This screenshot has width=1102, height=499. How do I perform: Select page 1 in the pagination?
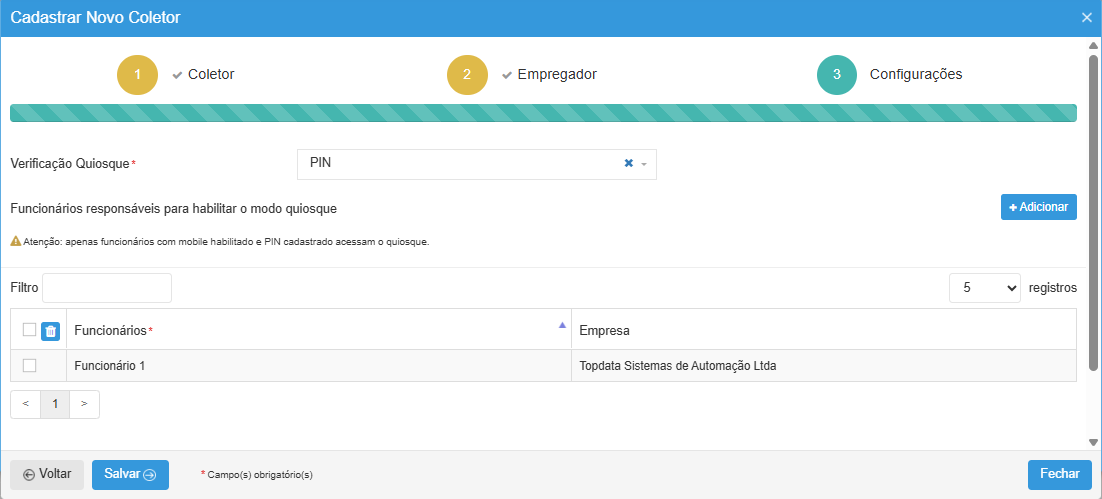(55, 404)
